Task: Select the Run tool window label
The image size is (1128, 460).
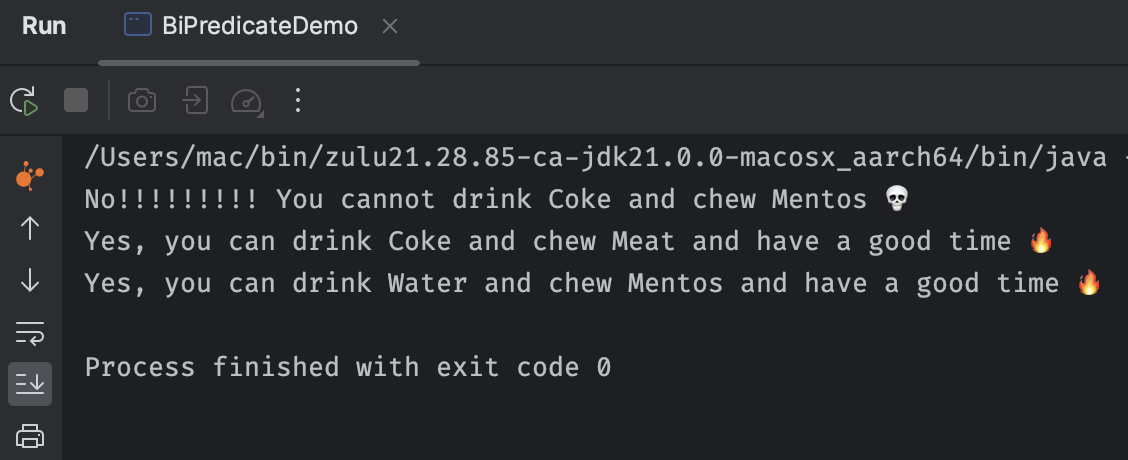Action: pyautogui.click(x=44, y=26)
